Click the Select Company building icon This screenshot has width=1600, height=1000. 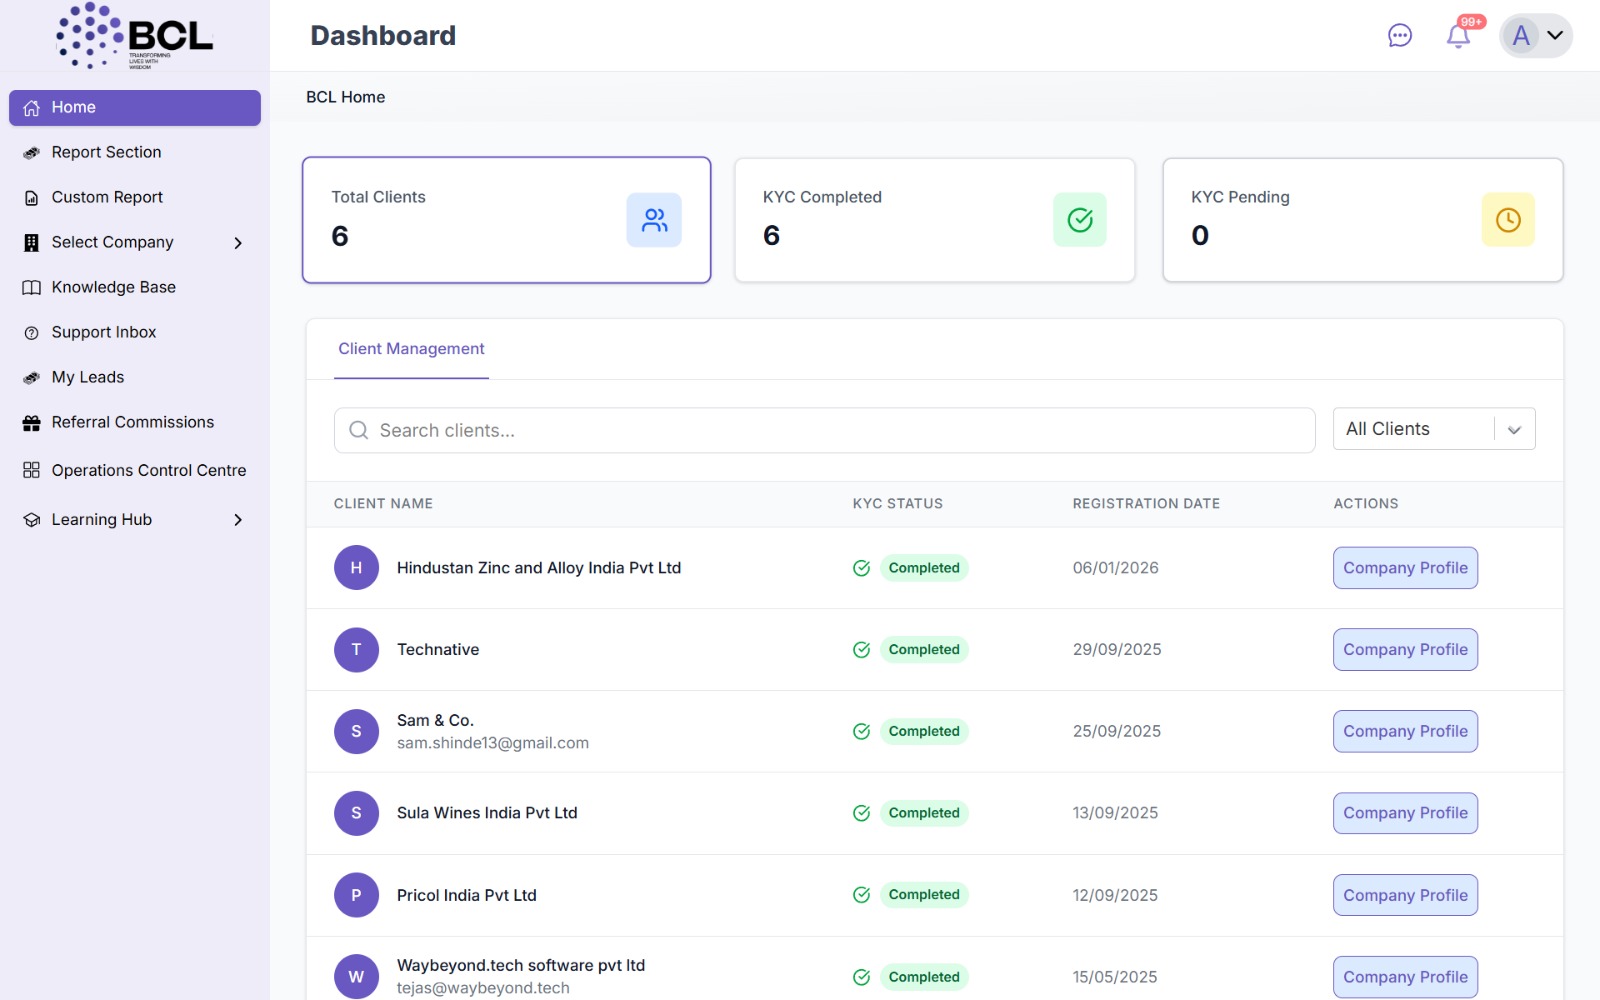point(32,243)
